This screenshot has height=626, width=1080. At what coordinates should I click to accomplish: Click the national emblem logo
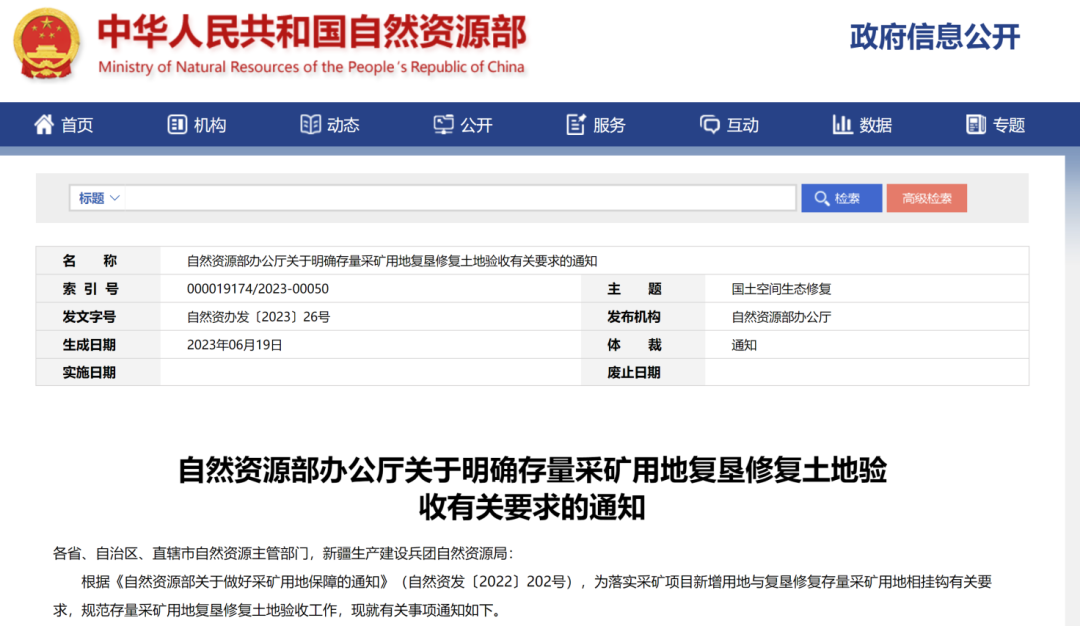click(48, 44)
